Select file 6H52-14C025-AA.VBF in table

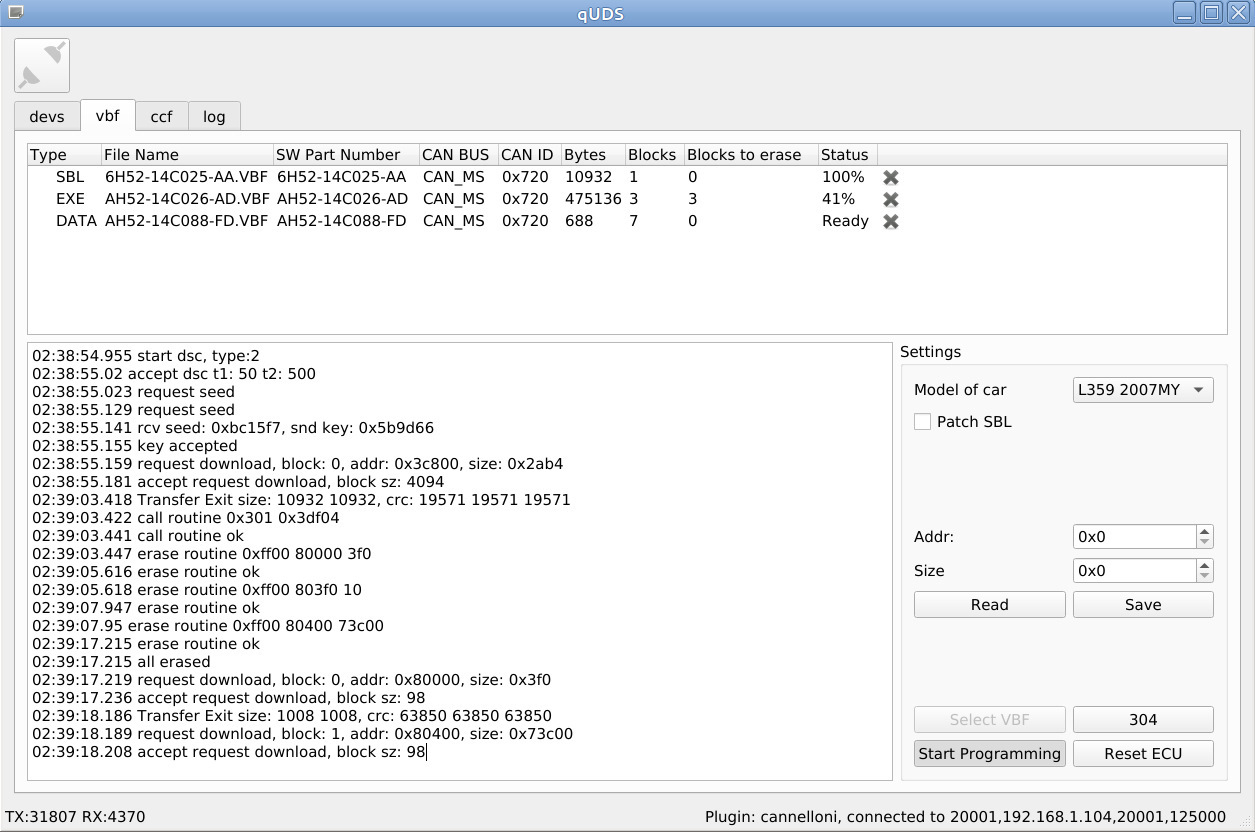tap(187, 177)
